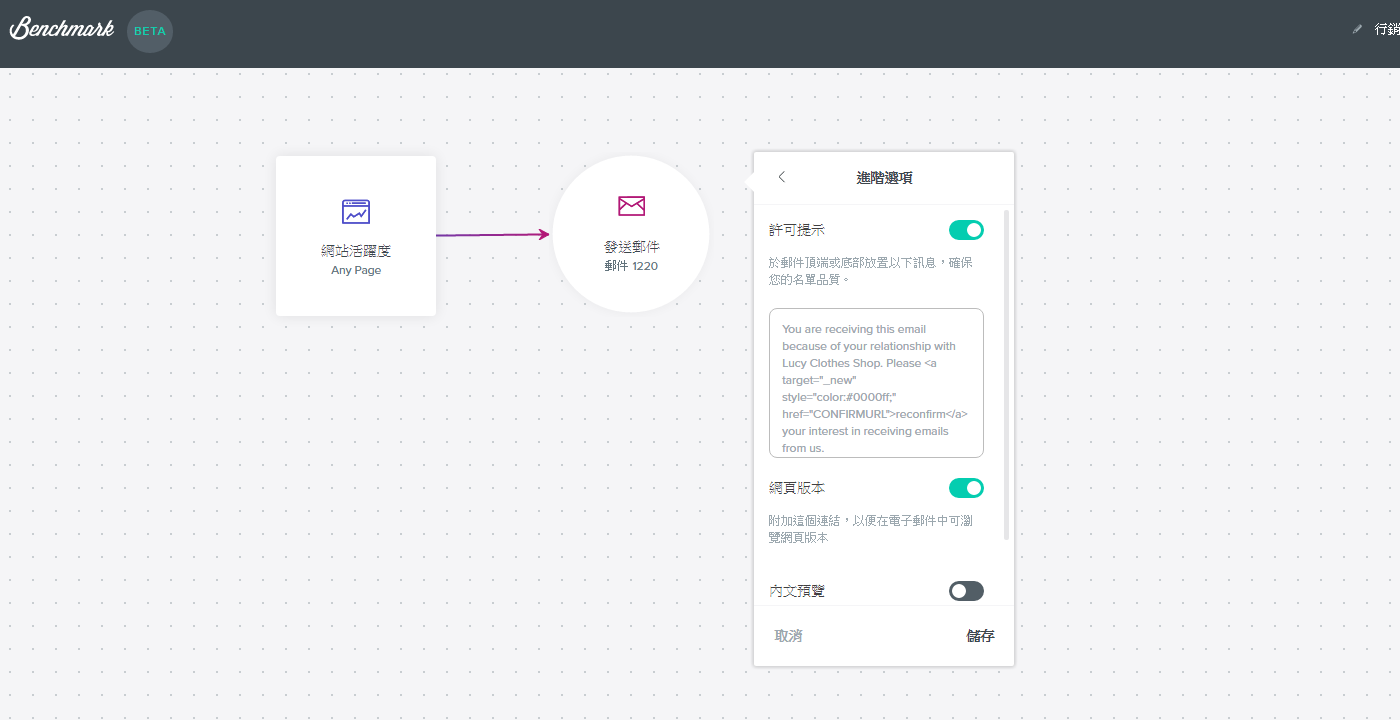This screenshot has height=720, width=1400.
Task: Select the 郵件 1220 label in the circle
Action: 631,266
